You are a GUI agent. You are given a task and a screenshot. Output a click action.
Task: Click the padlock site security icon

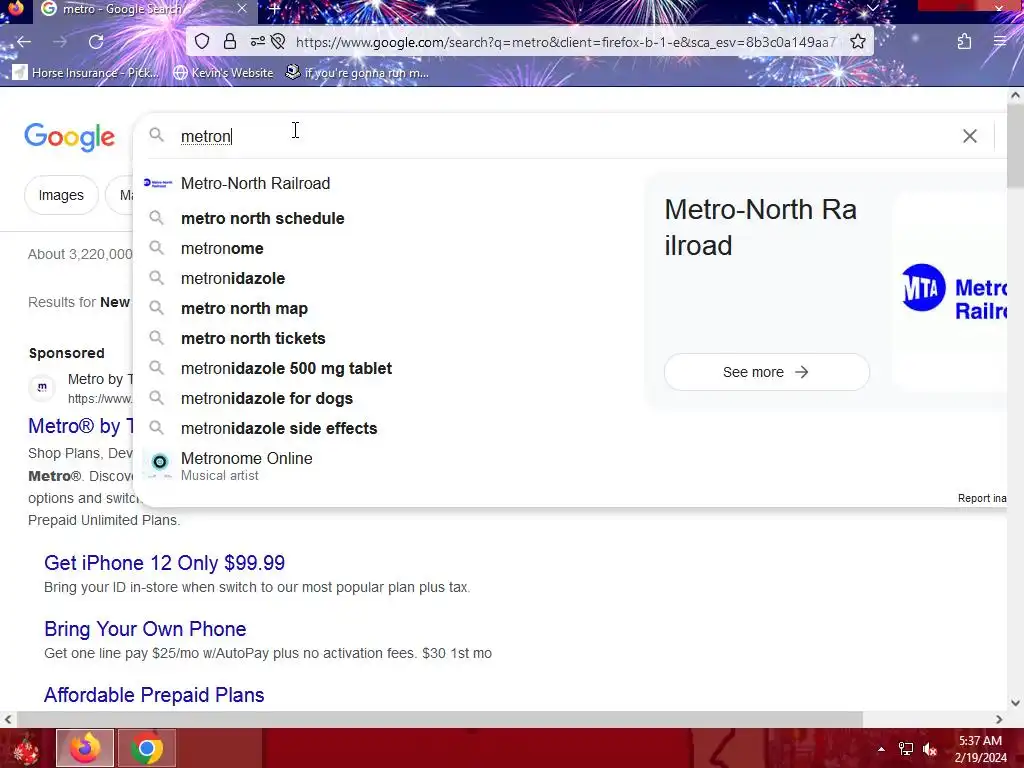pyautogui.click(x=230, y=42)
